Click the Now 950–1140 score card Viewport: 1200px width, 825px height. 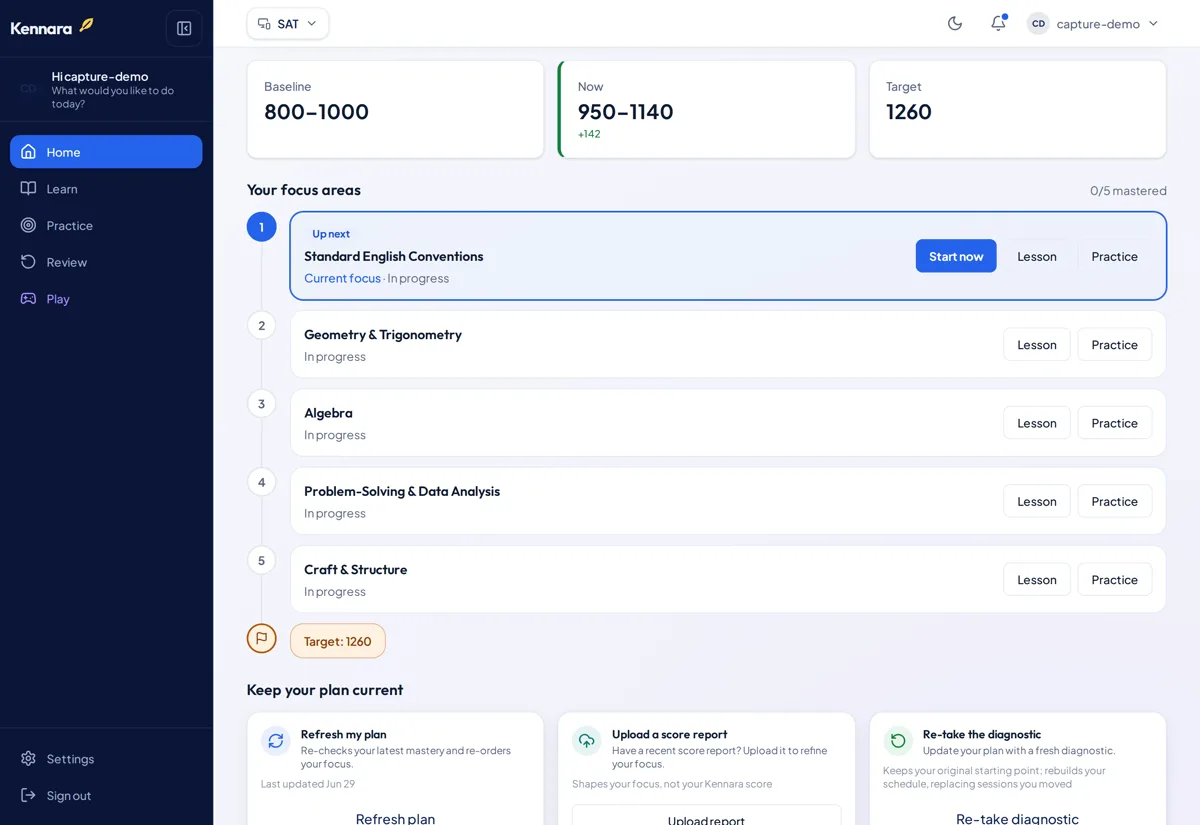(x=706, y=109)
